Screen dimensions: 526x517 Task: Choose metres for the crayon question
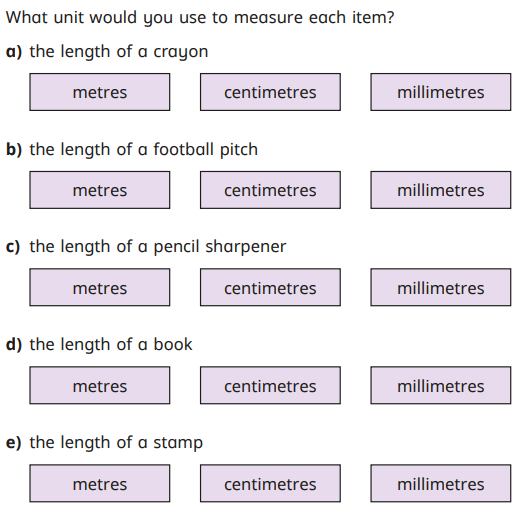click(100, 92)
